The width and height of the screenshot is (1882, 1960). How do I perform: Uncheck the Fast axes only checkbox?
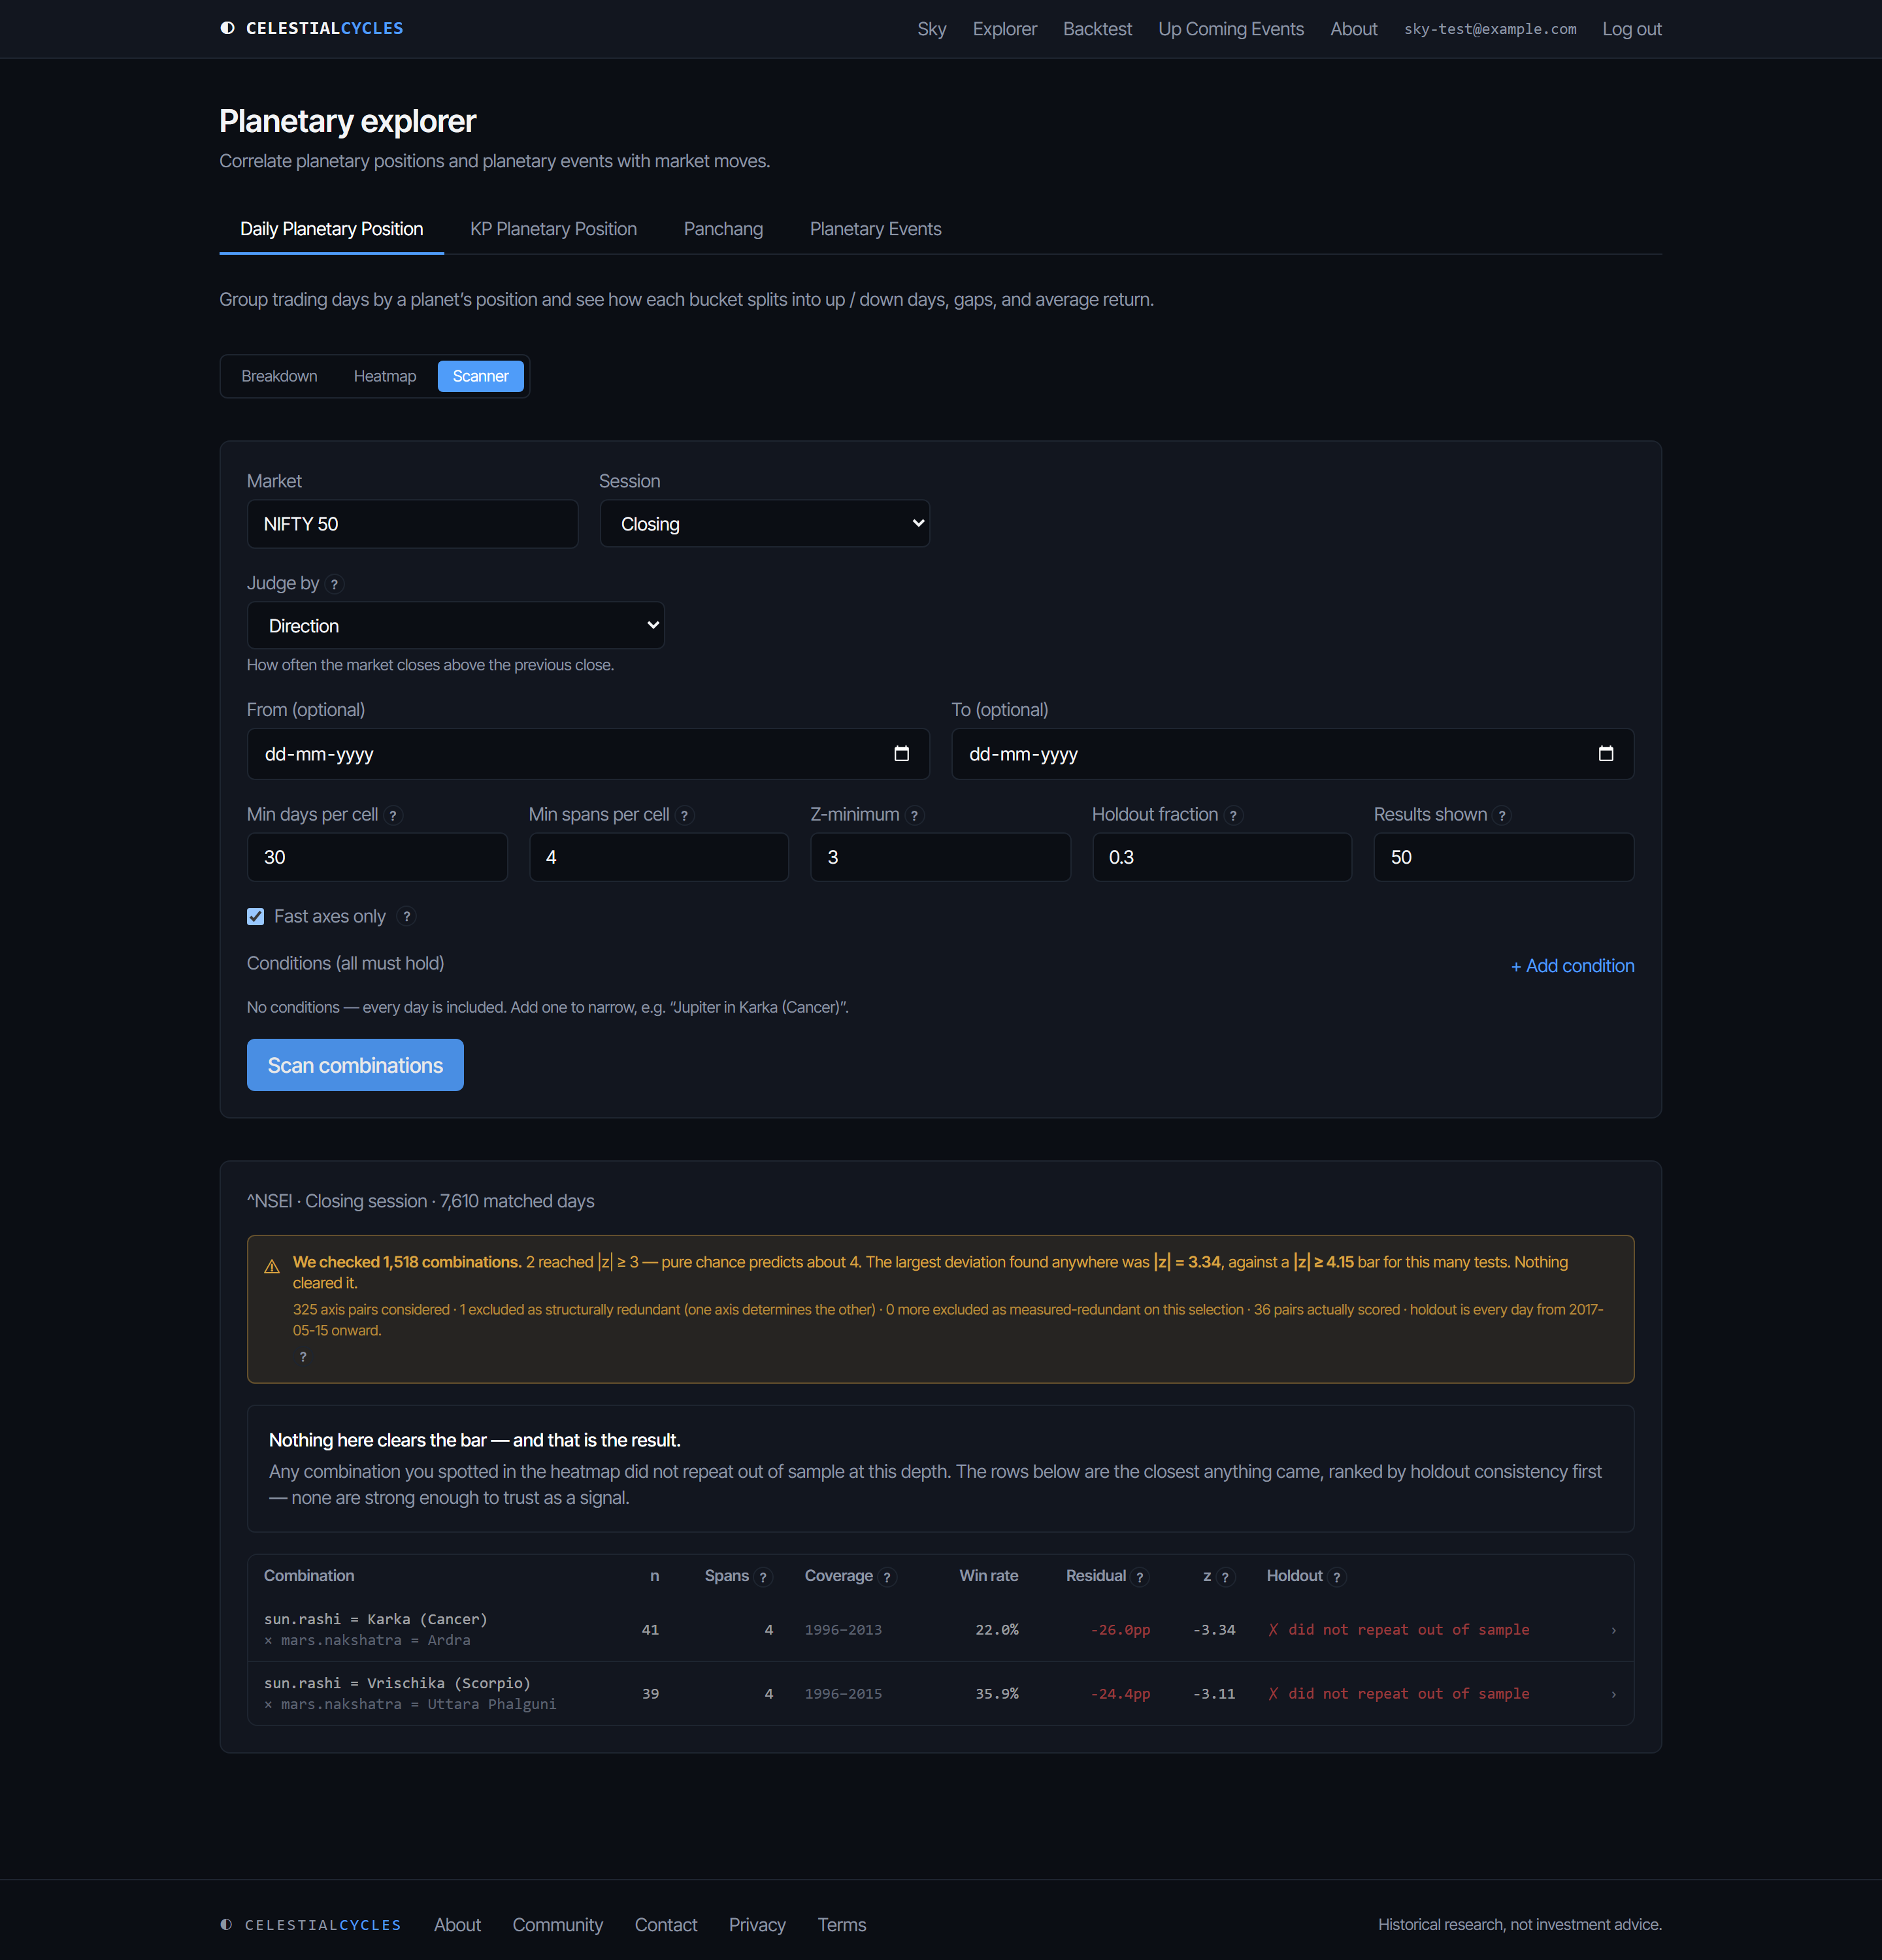click(x=256, y=917)
